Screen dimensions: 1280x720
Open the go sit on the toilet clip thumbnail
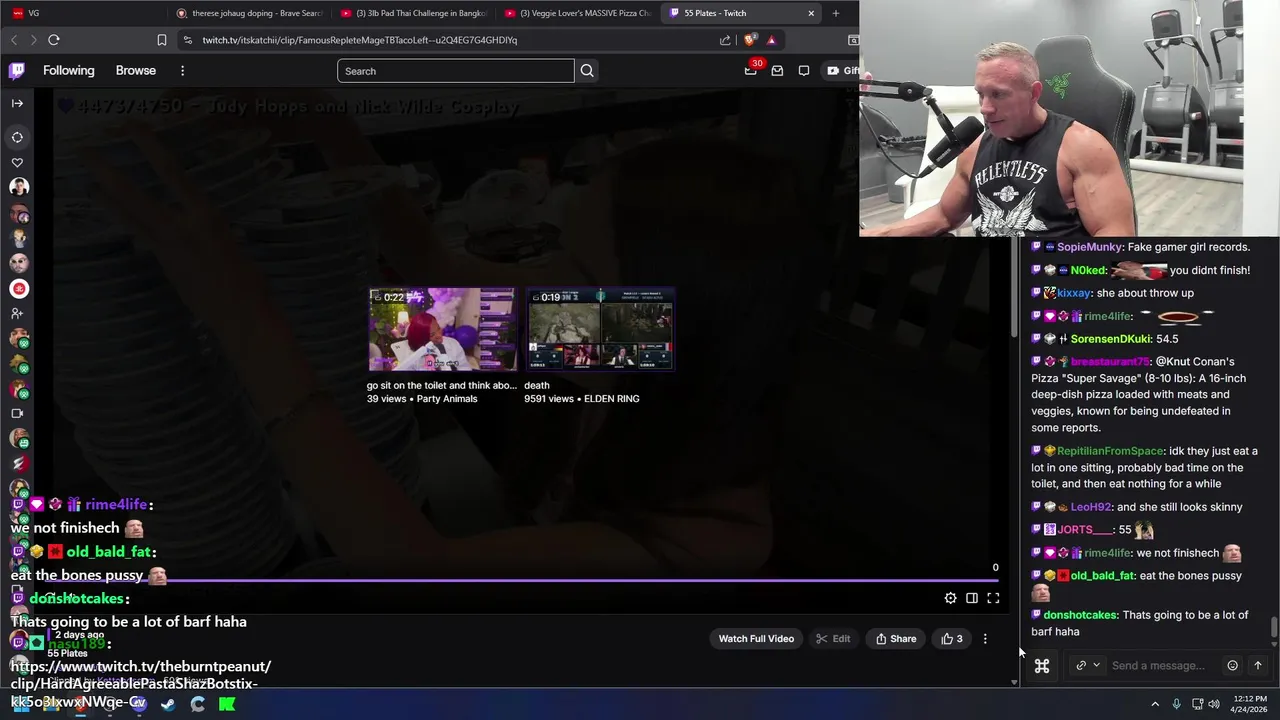click(442, 330)
